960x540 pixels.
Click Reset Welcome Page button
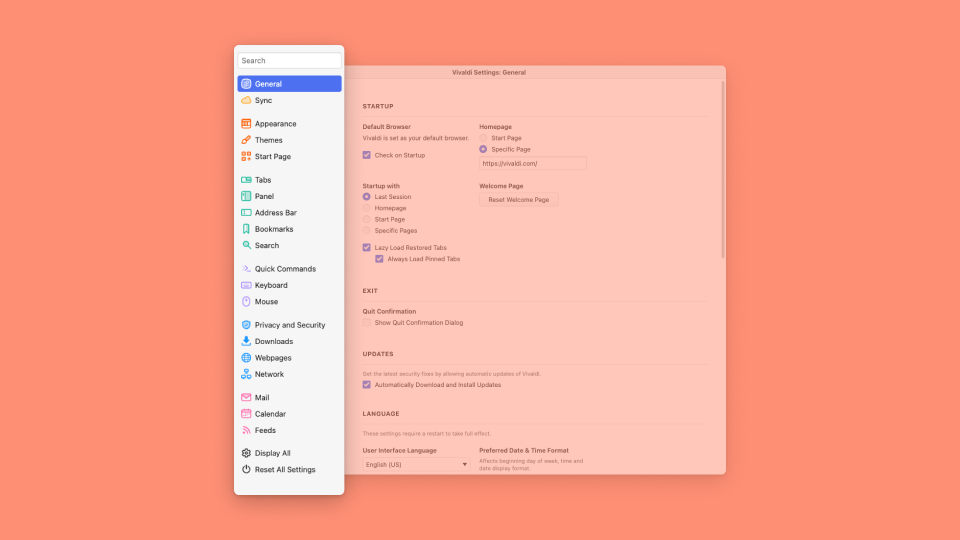(x=519, y=200)
